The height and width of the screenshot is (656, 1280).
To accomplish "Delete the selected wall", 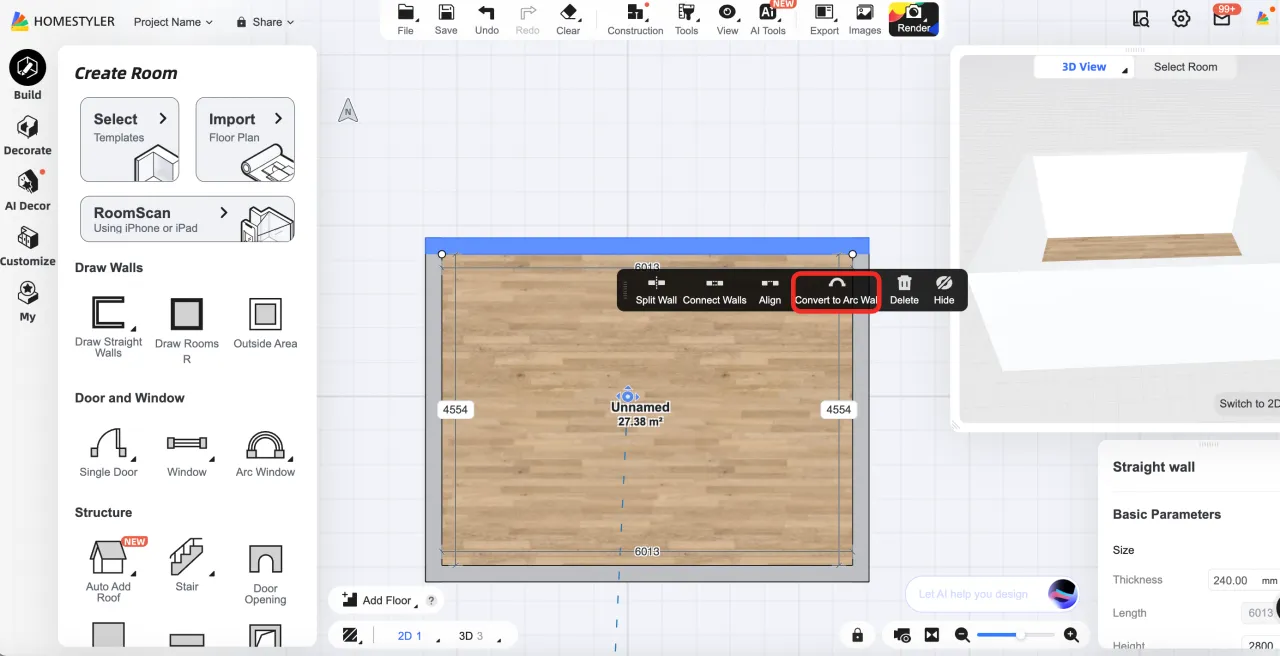I will click(x=904, y=284).
